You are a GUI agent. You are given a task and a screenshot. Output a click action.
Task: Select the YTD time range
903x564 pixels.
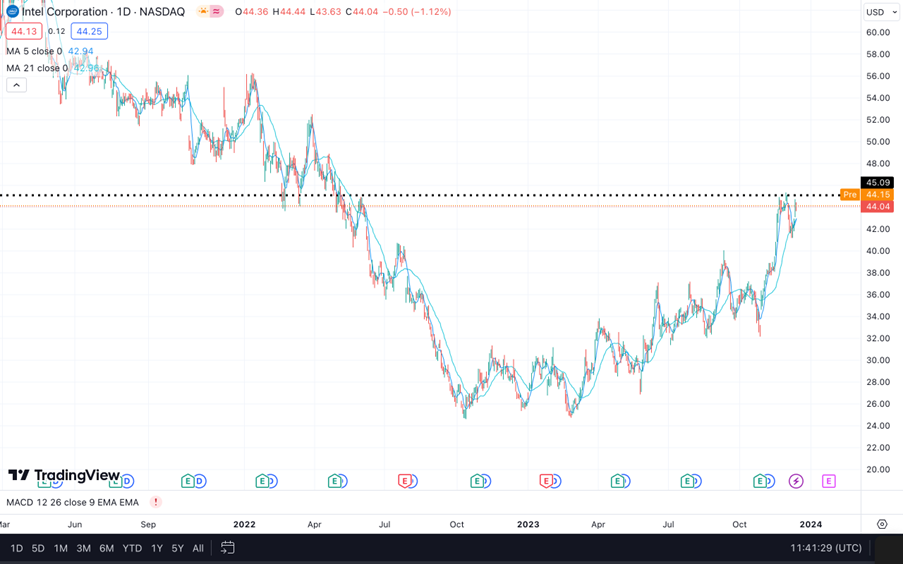click(132, 548)
